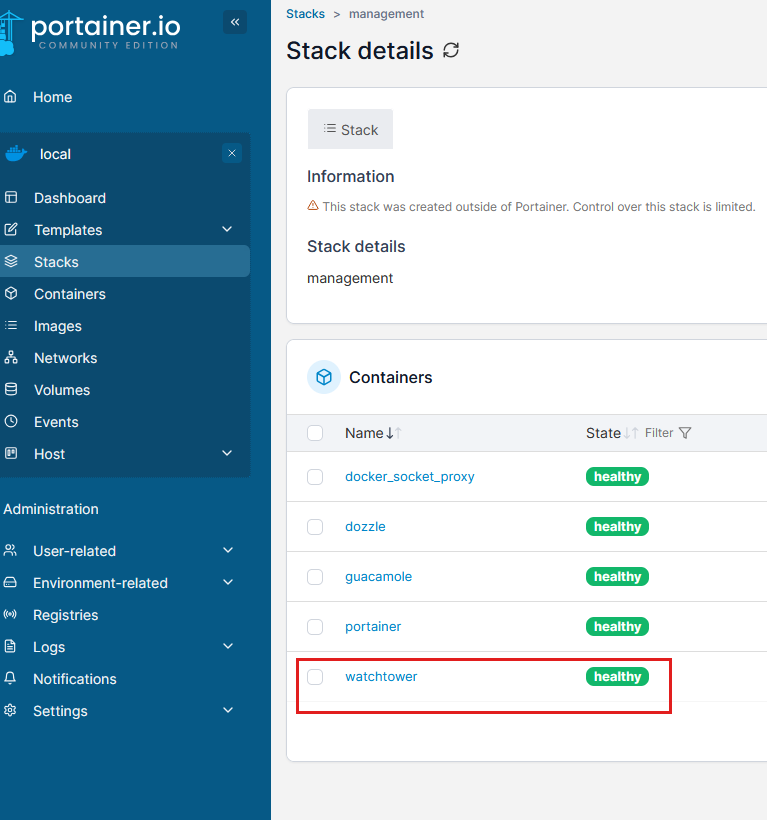Sort by Name column arrows
This screenshot has height=820, width=767.
pyautogui.click(x=394, y=433)
